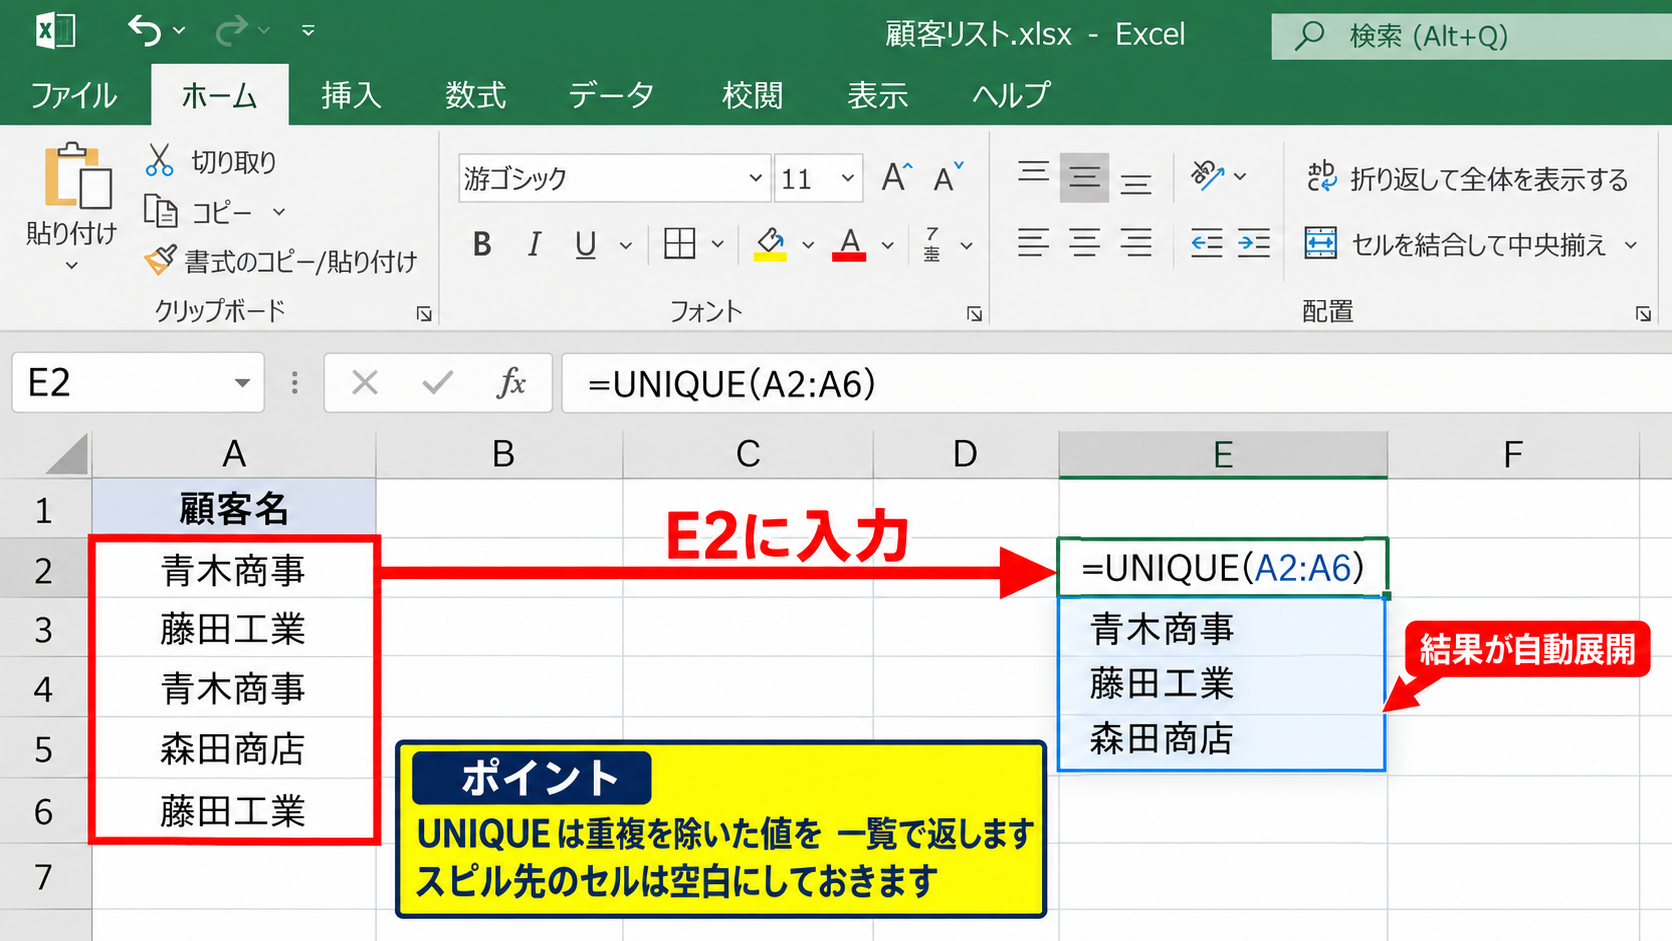This screenshot has height=941, width=1672.
Task: Open the font size 11 dropdown
Action: [x=848, y=178]
